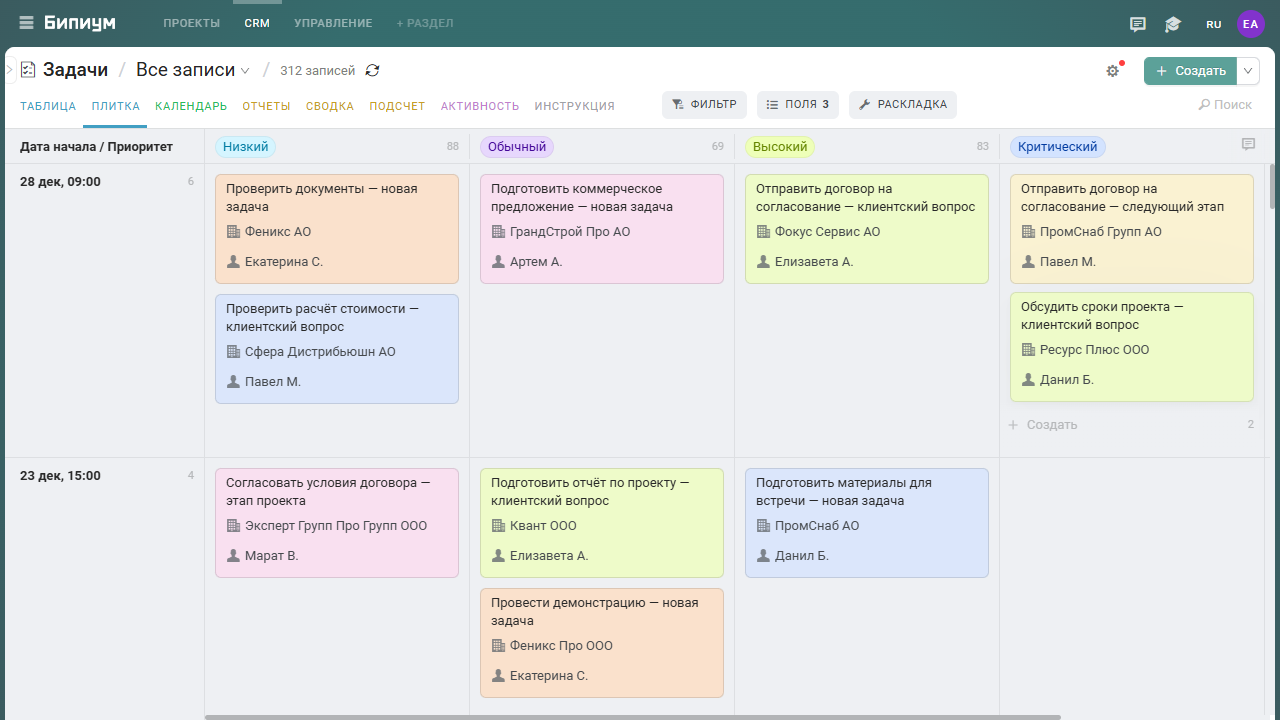Click person icon beside Артем А.
This screenshot has height=720, width=1280.
pos(498,262)
